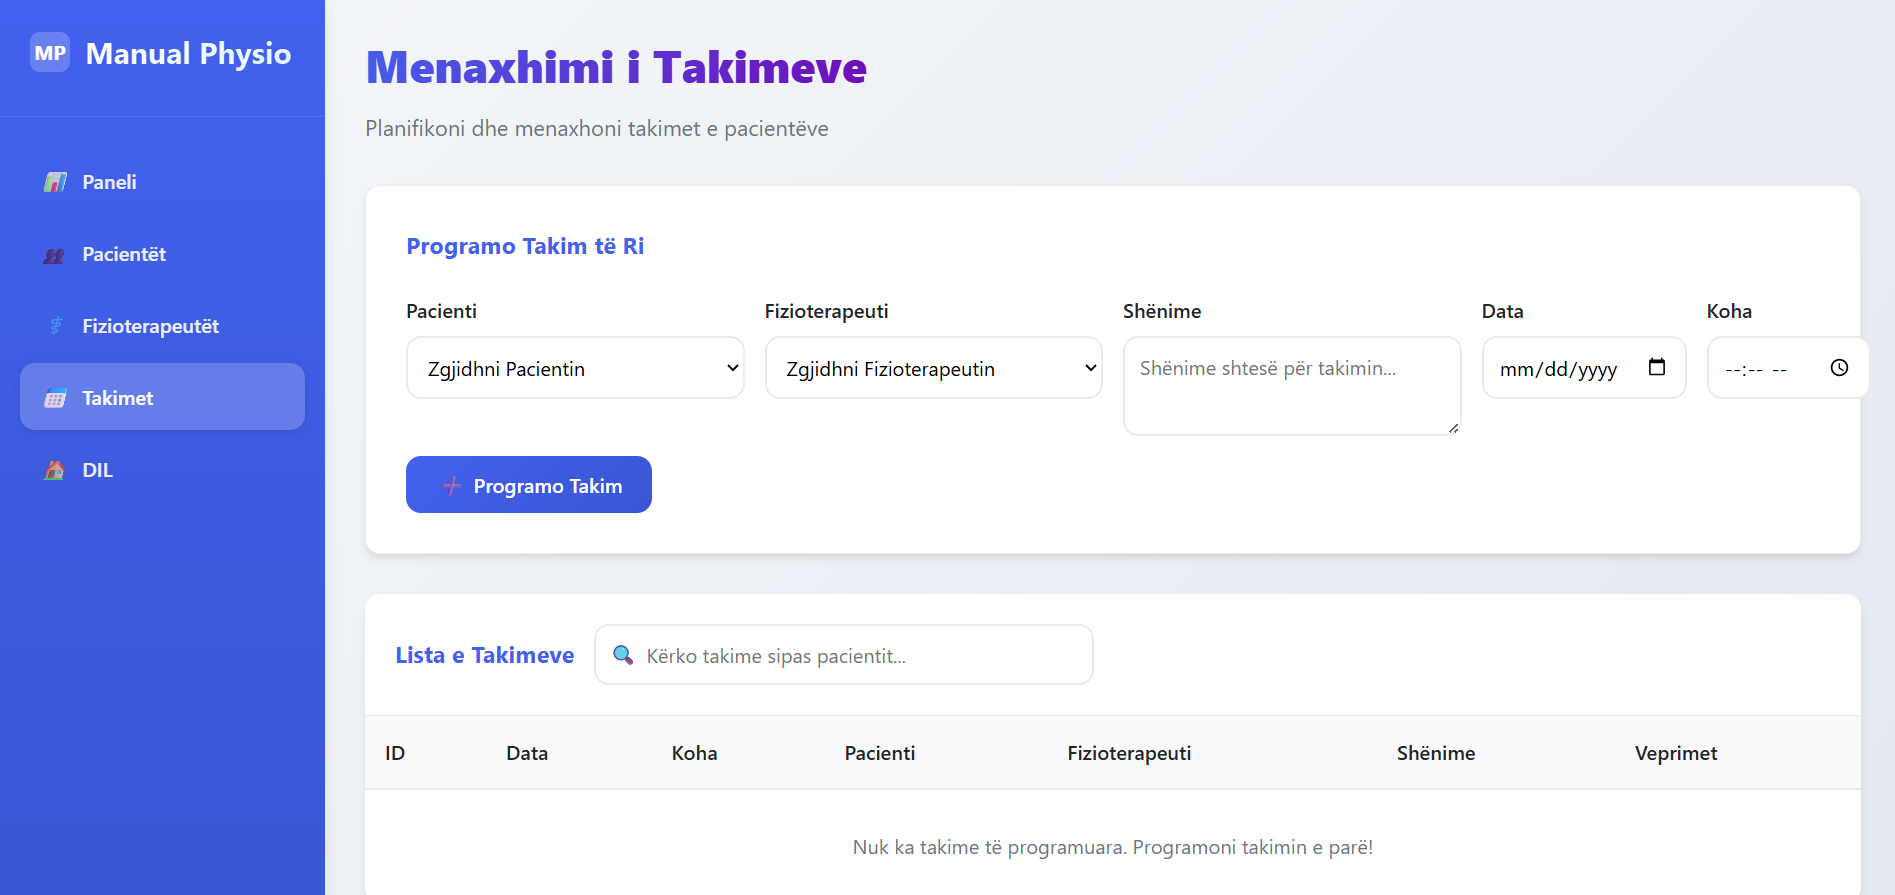Image resolution: width=1895 pixels, height=895 pixels.
Task: Open the Paneli menu item
Action: tap(109, 182)
